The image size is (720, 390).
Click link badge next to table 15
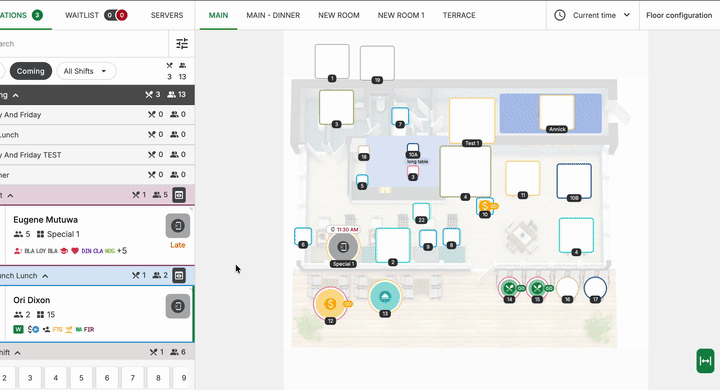tap(549, 288)
